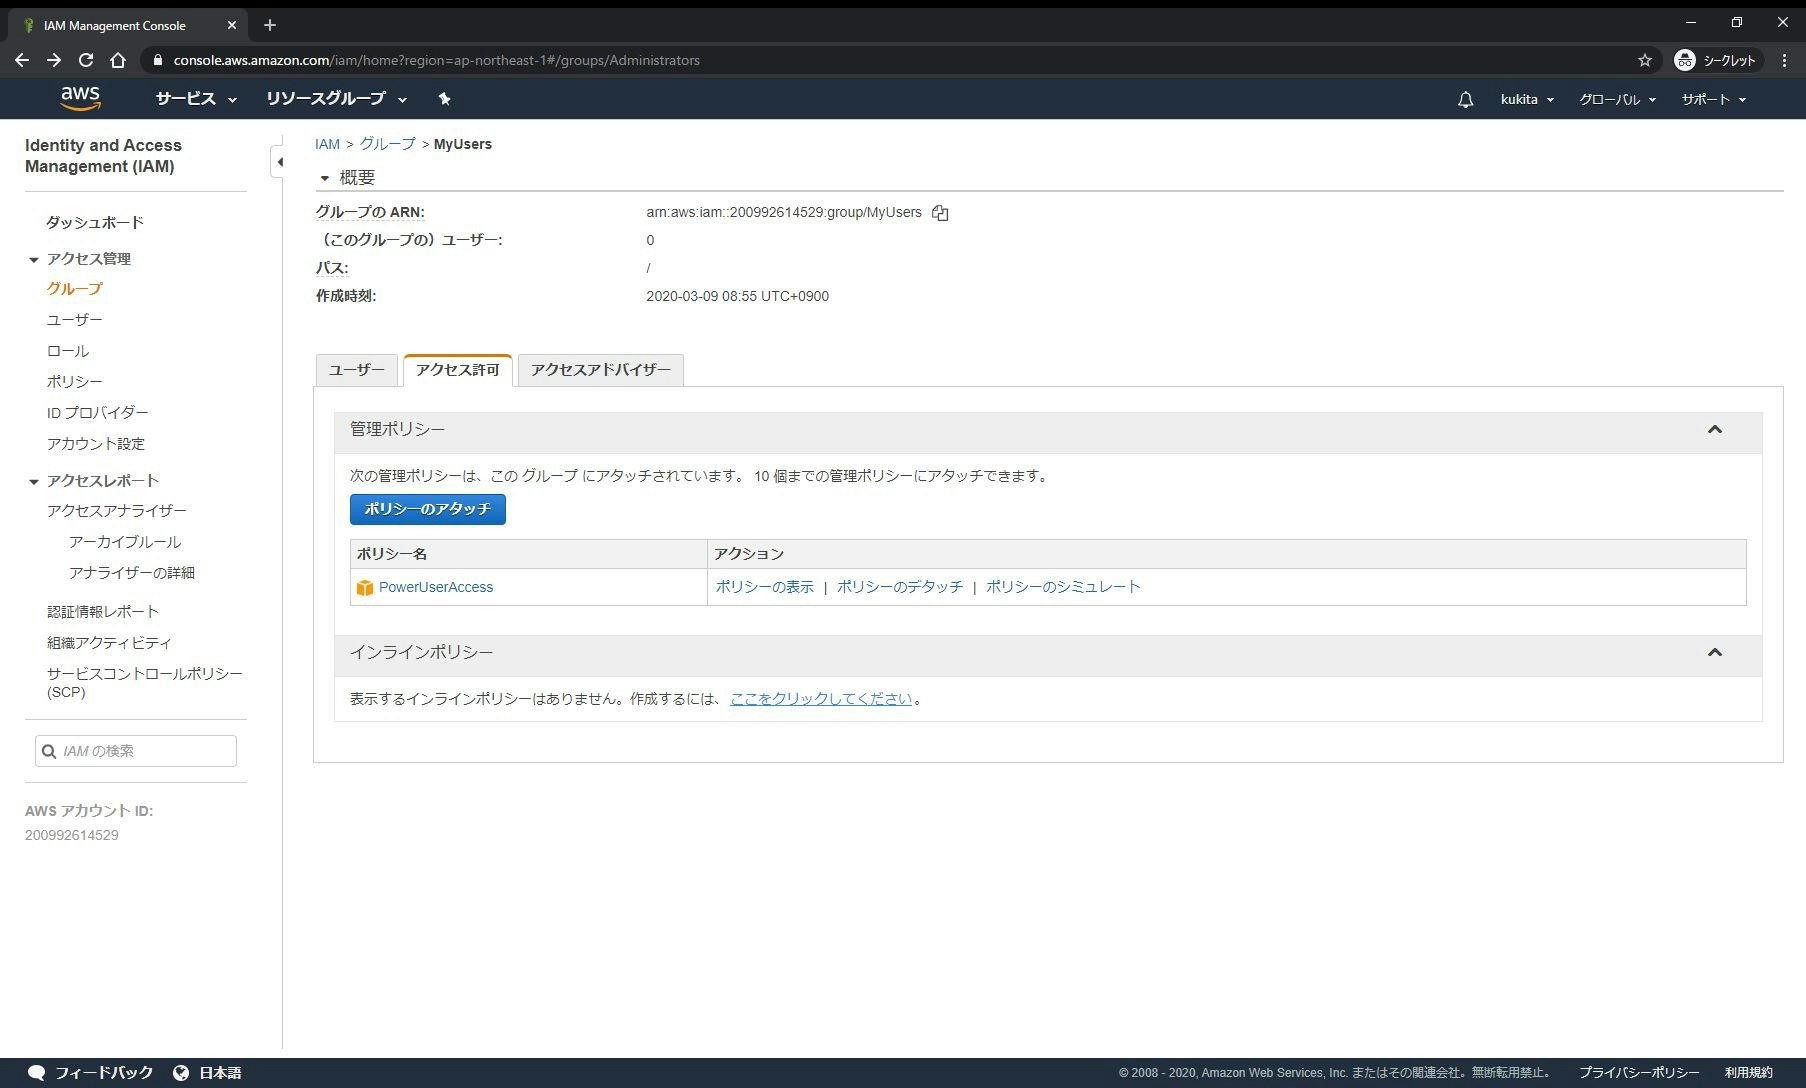Open the notifications bell icon
This screenshot has height=1088, width=1806.
click(x=1465, y=100)
